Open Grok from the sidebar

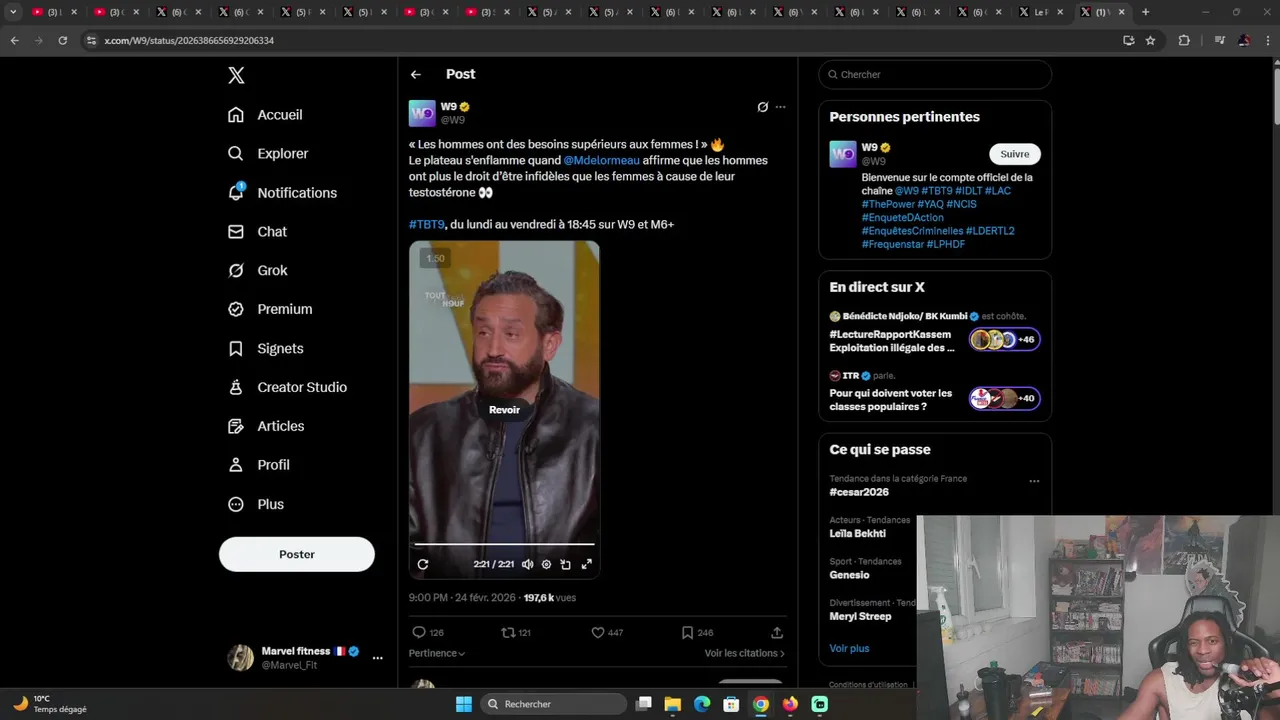(257, 271)
